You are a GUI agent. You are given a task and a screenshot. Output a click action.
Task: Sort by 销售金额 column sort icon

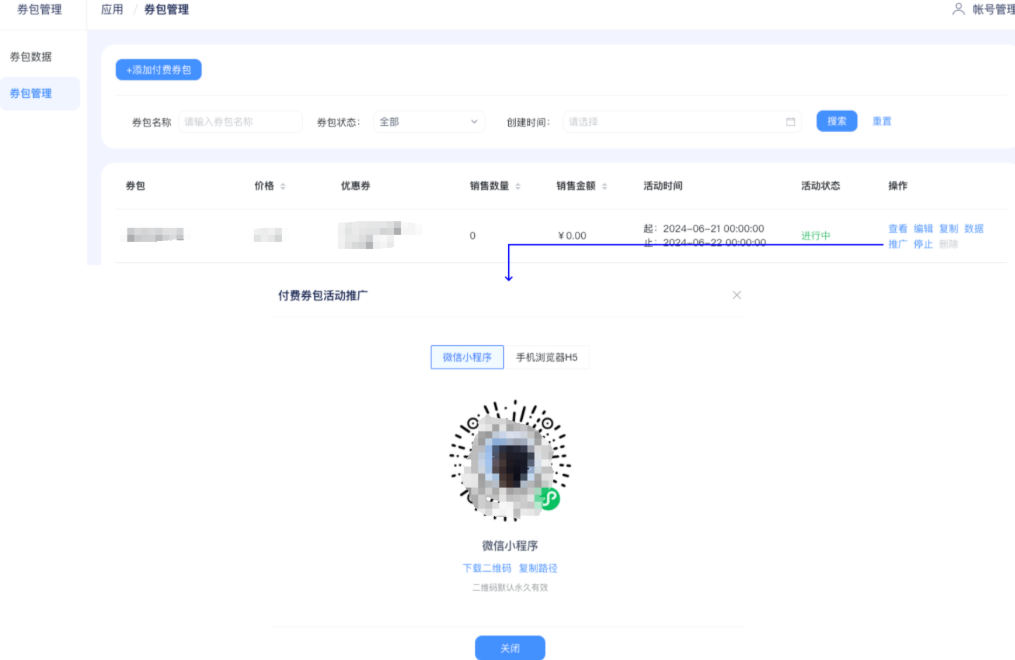(x=604, y=187)
